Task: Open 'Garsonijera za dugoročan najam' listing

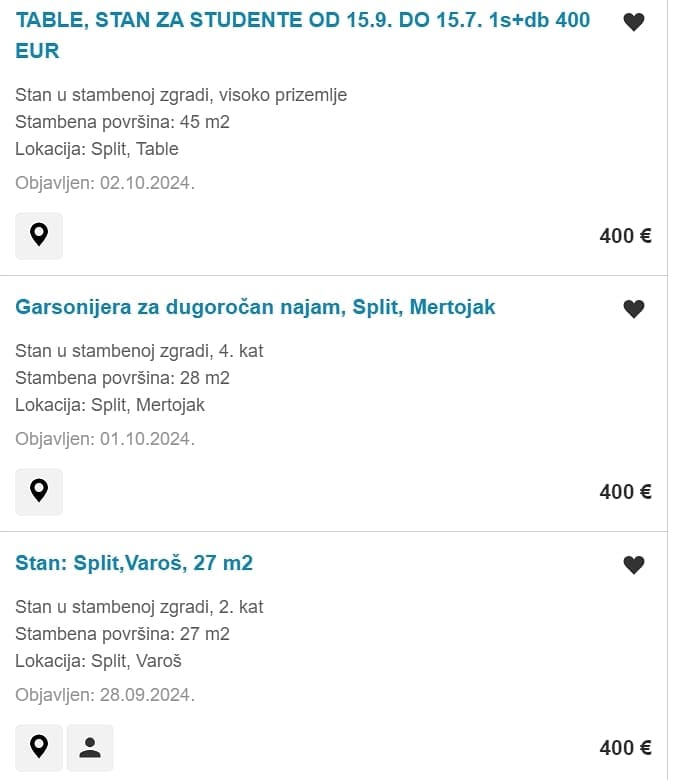Action: tap(255, 307)
